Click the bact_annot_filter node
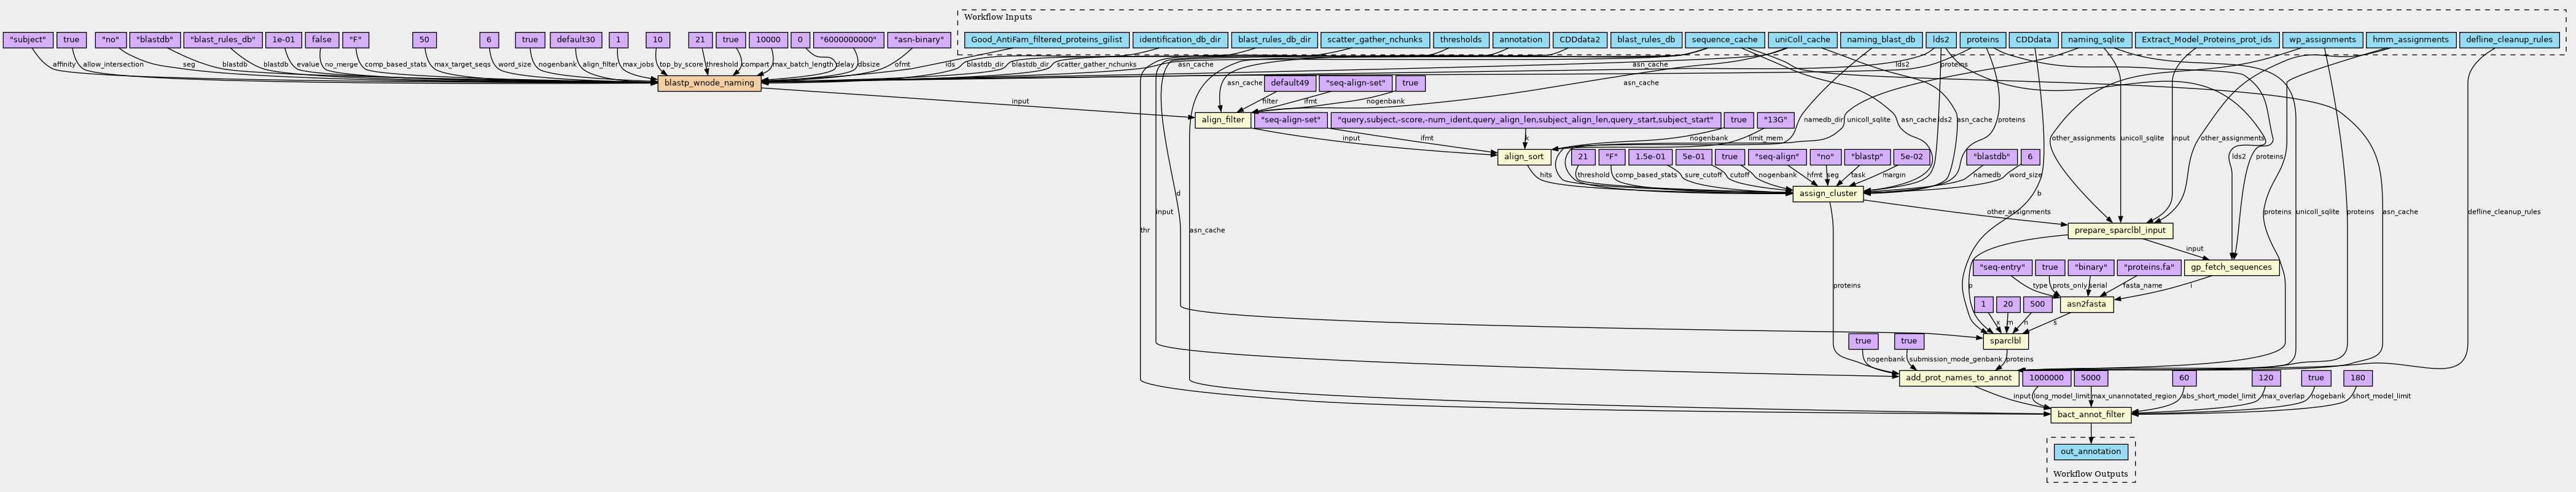 (x=2091, y=416)
